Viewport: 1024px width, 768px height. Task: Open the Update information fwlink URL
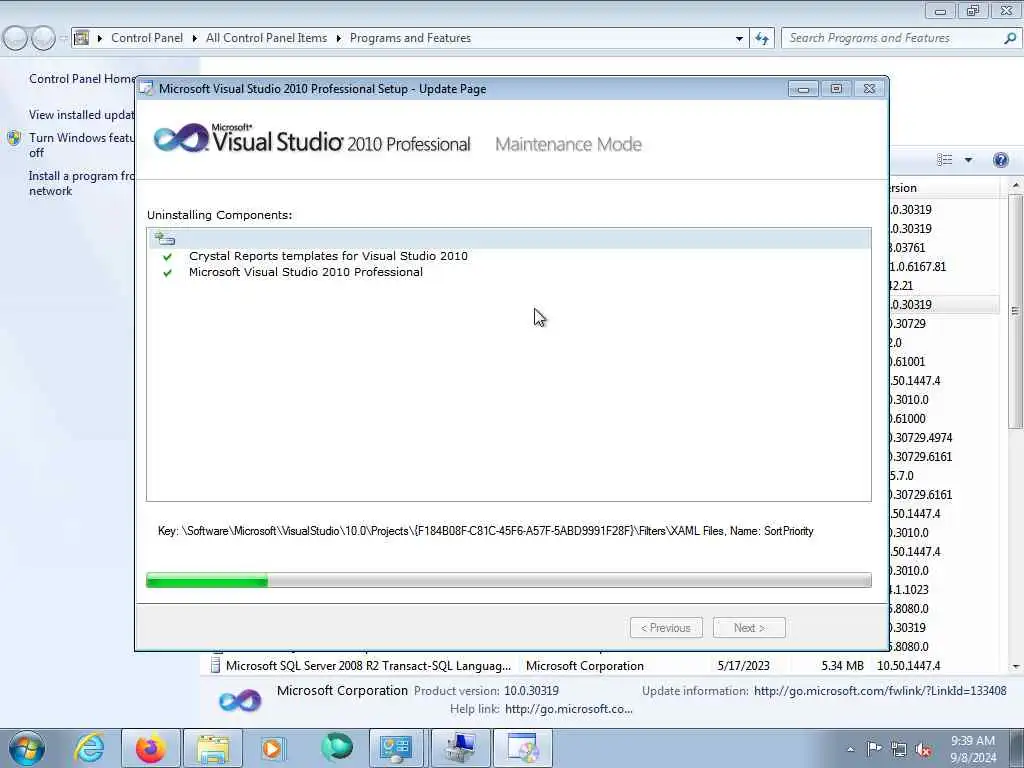[x=880, y=690]
